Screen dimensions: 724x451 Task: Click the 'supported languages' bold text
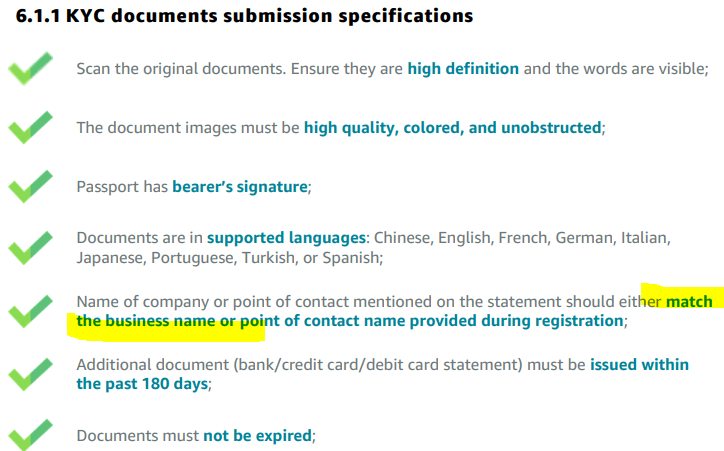point(286,238)
